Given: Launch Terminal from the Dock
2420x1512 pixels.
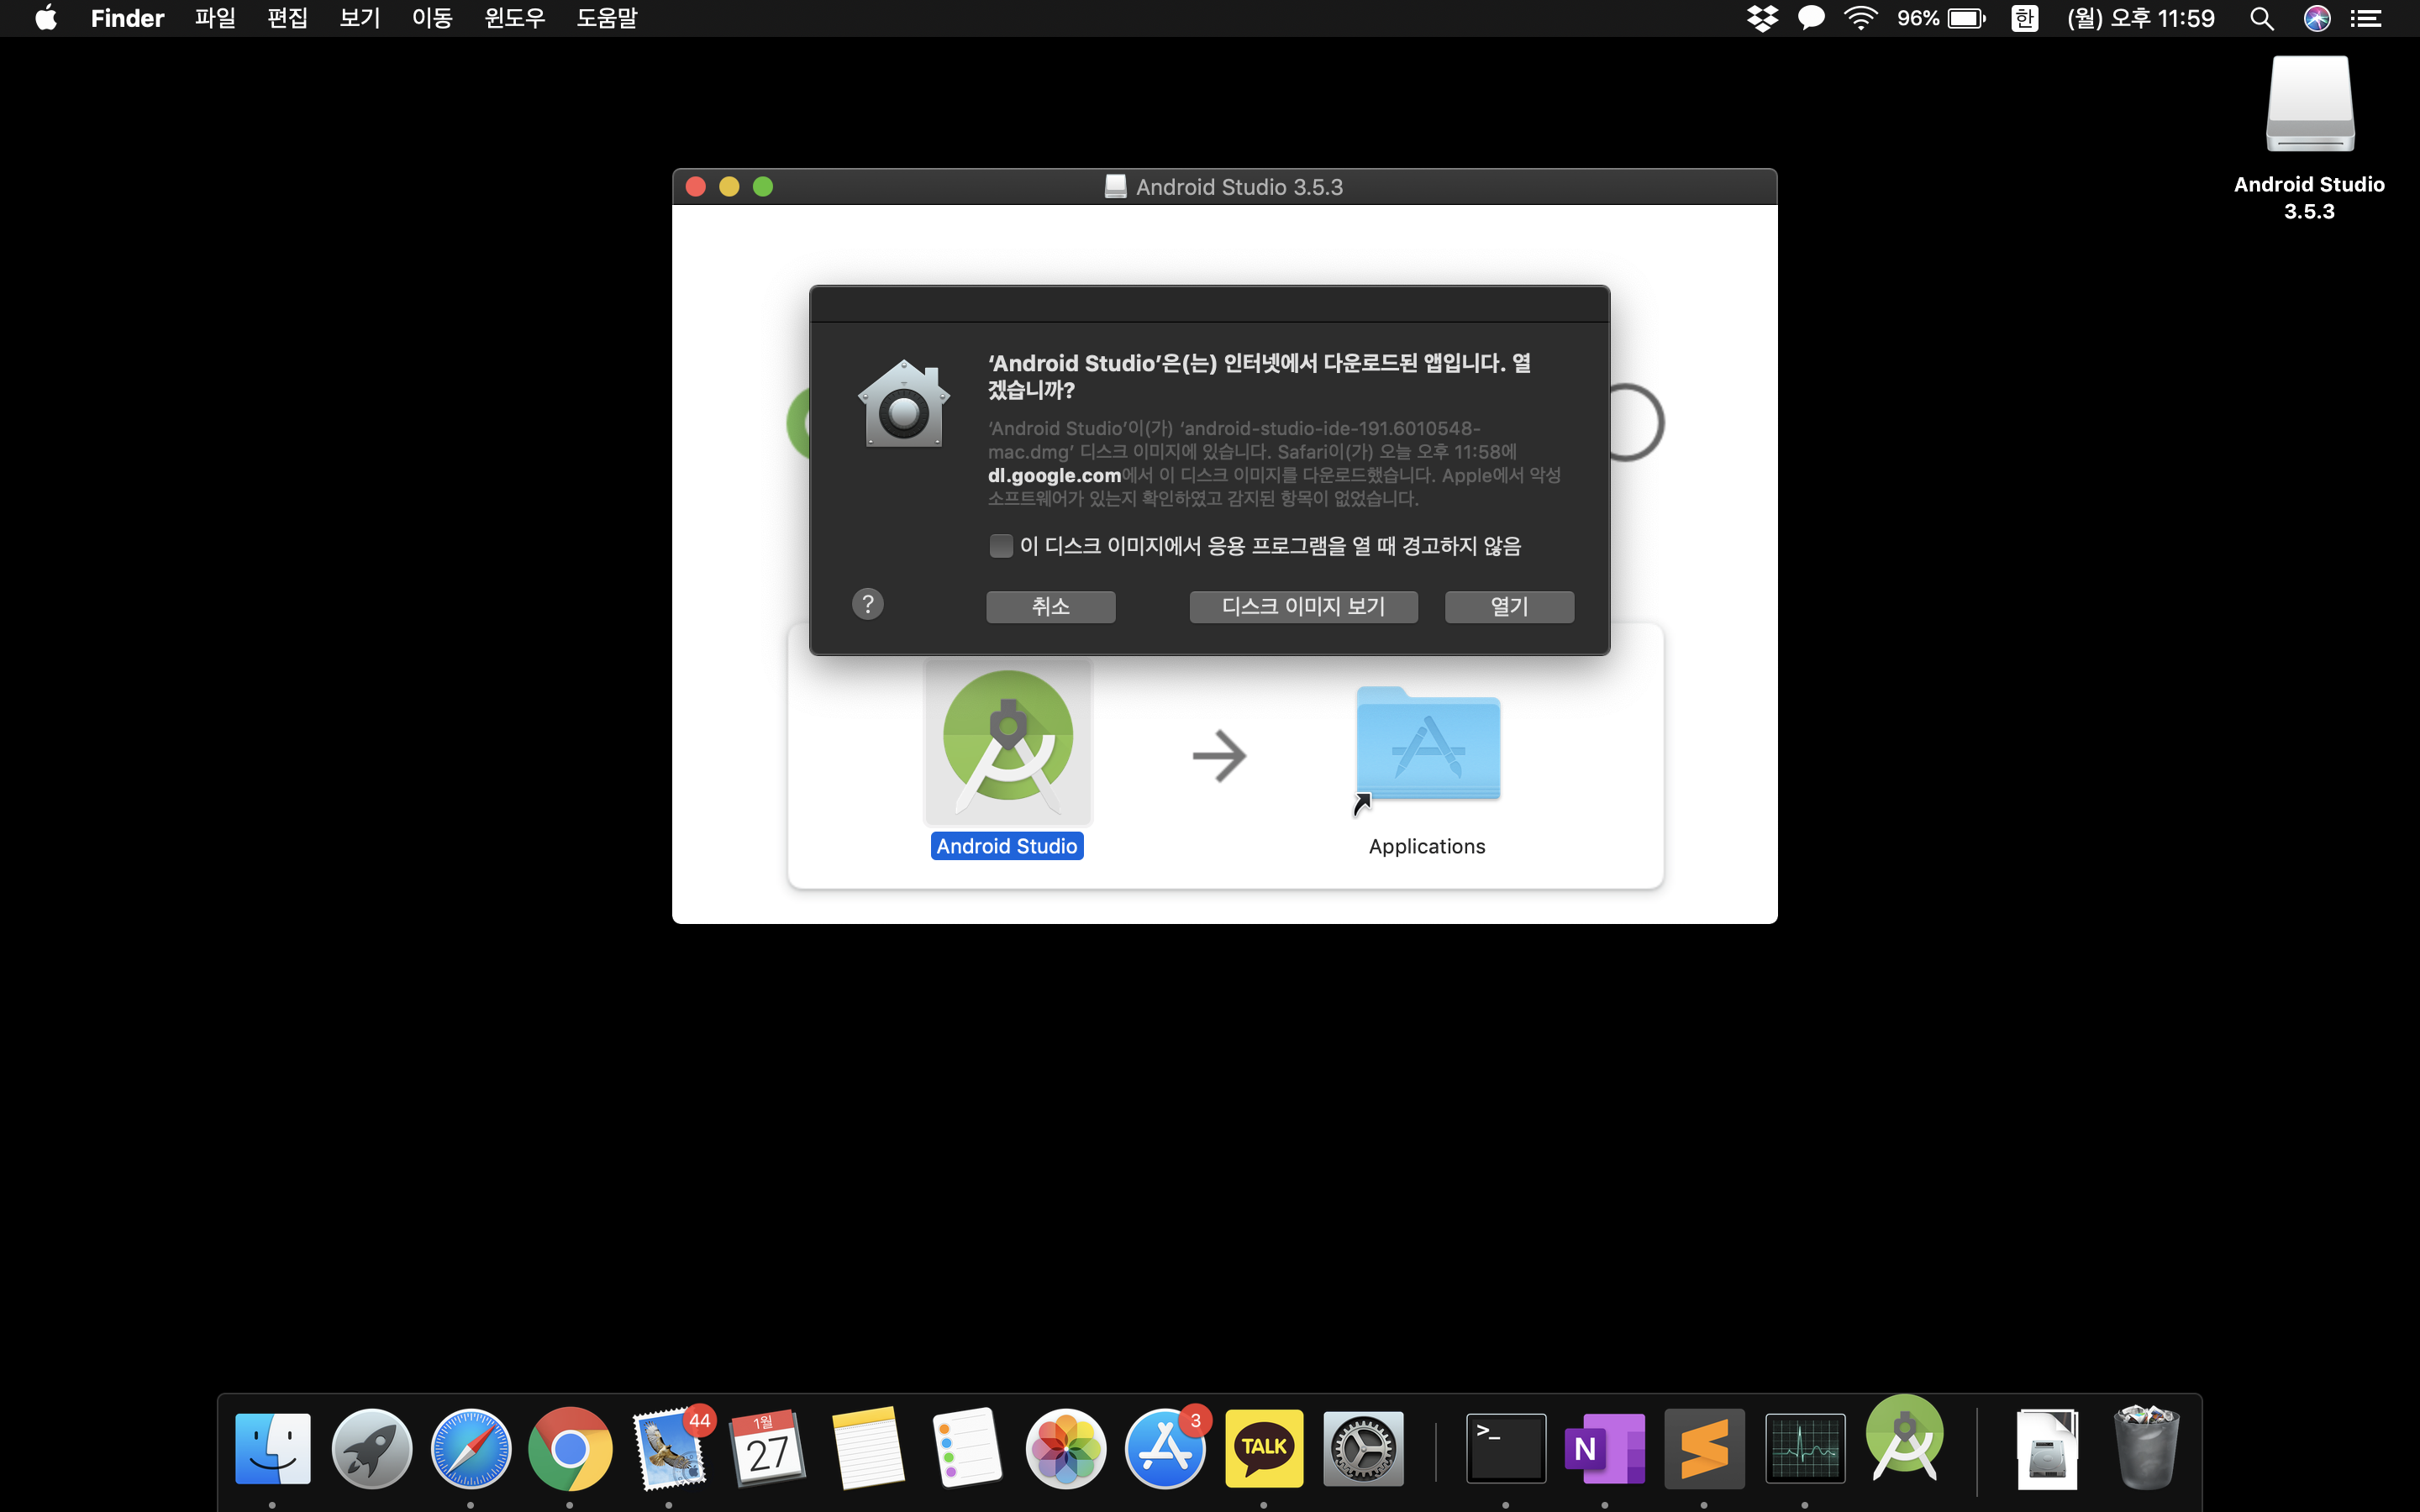Looking at the screenshot, I should click(x=1505, y=1448).
